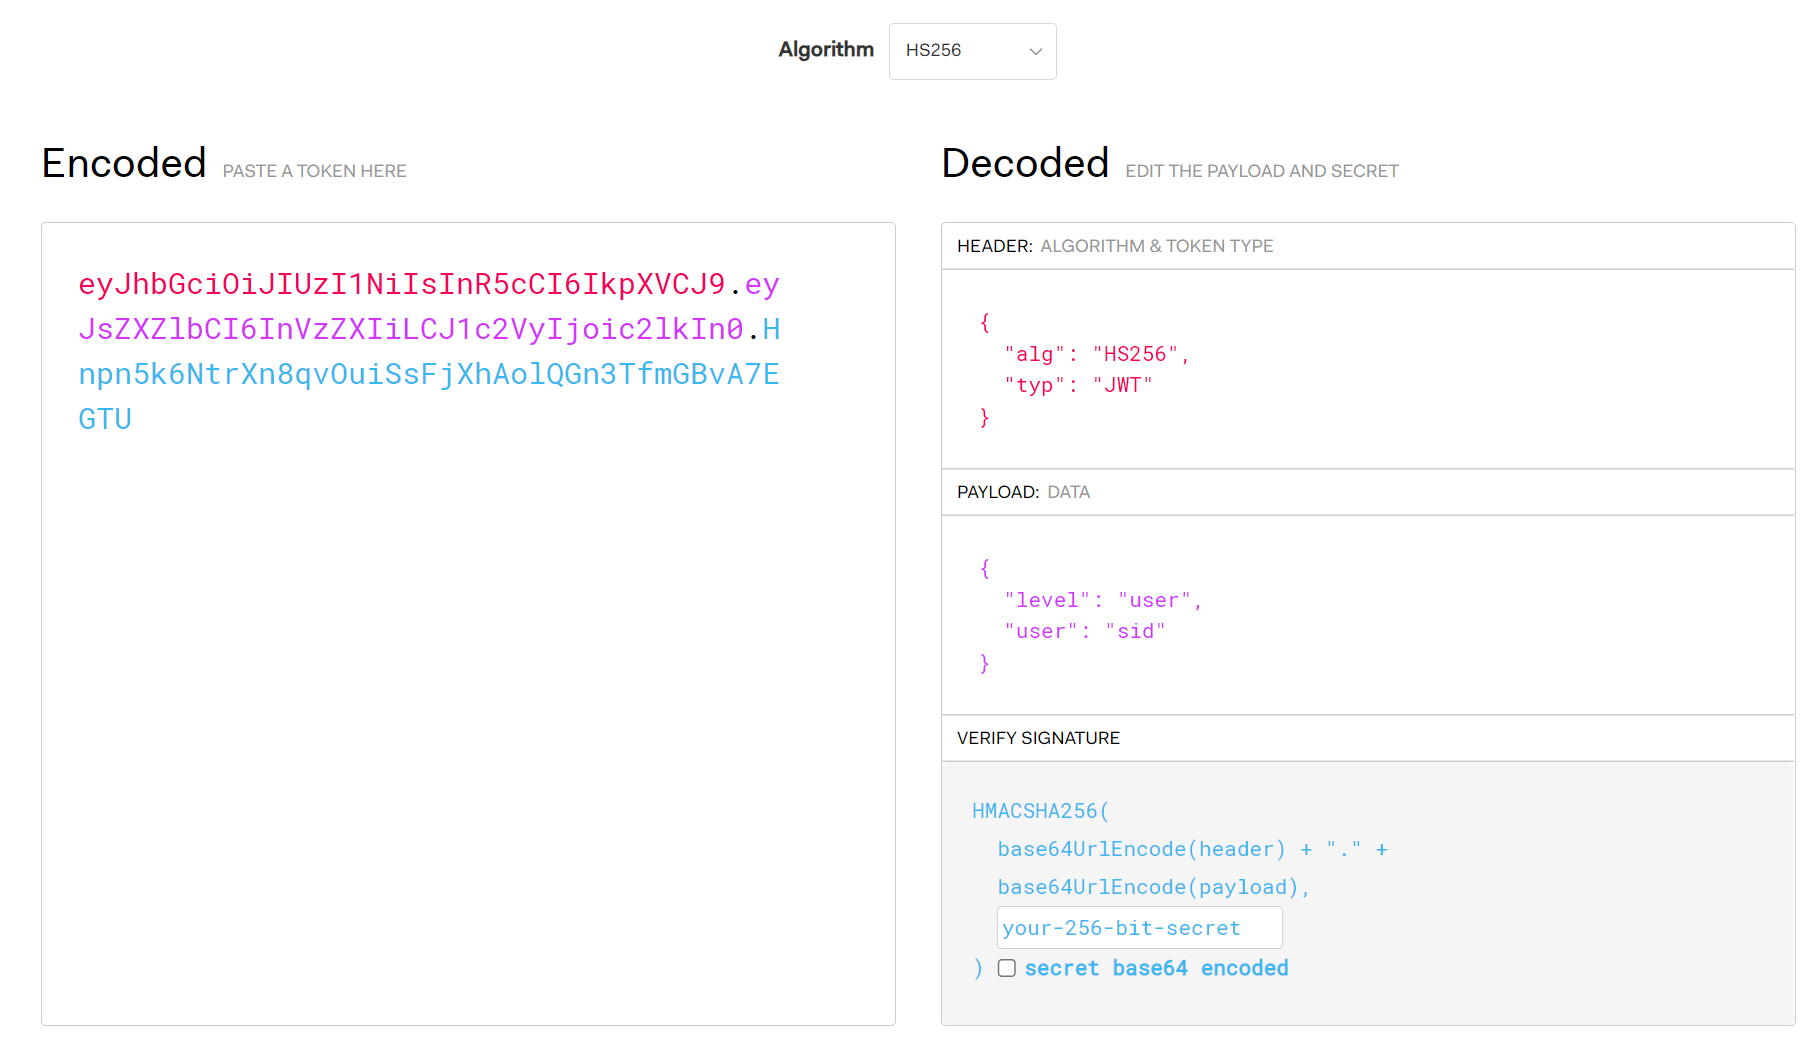Click the "level": "user" payload line
Viewport: 1808px width, 1045px height.
[1103, 600]
